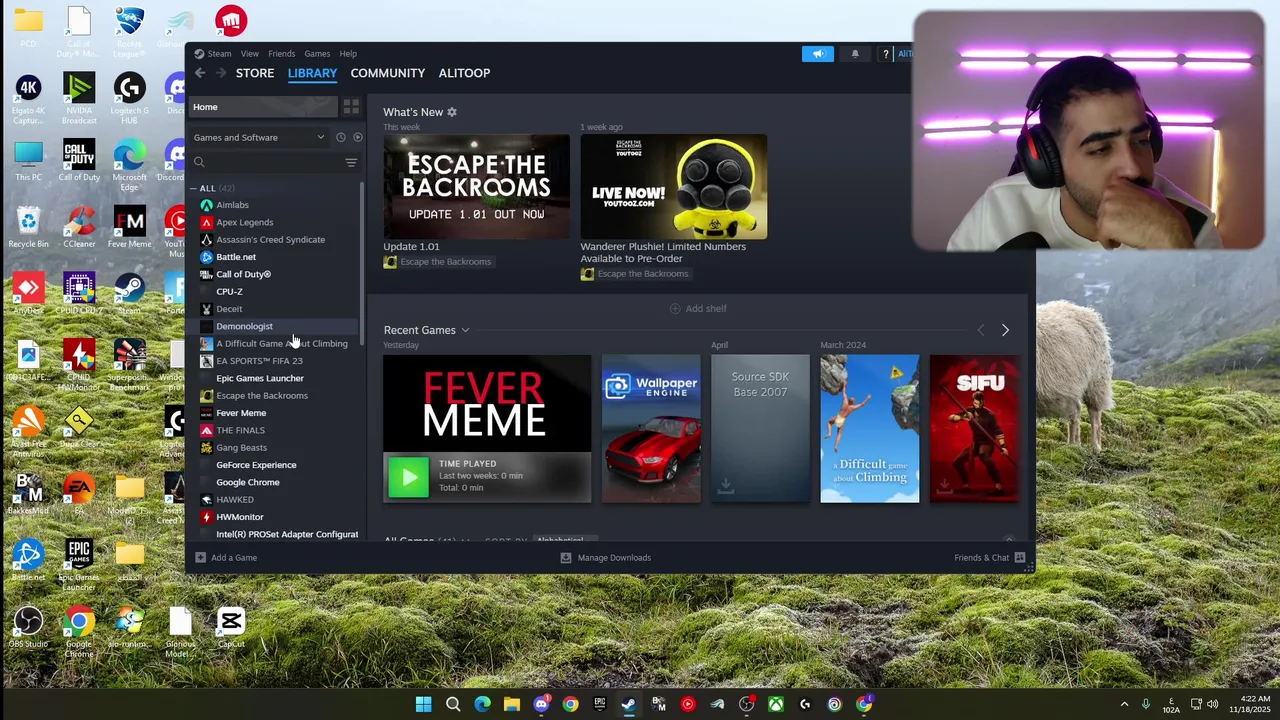1280x720 pixels.
Task: Select Demonologist in the game list
Action: coord(274,326)
